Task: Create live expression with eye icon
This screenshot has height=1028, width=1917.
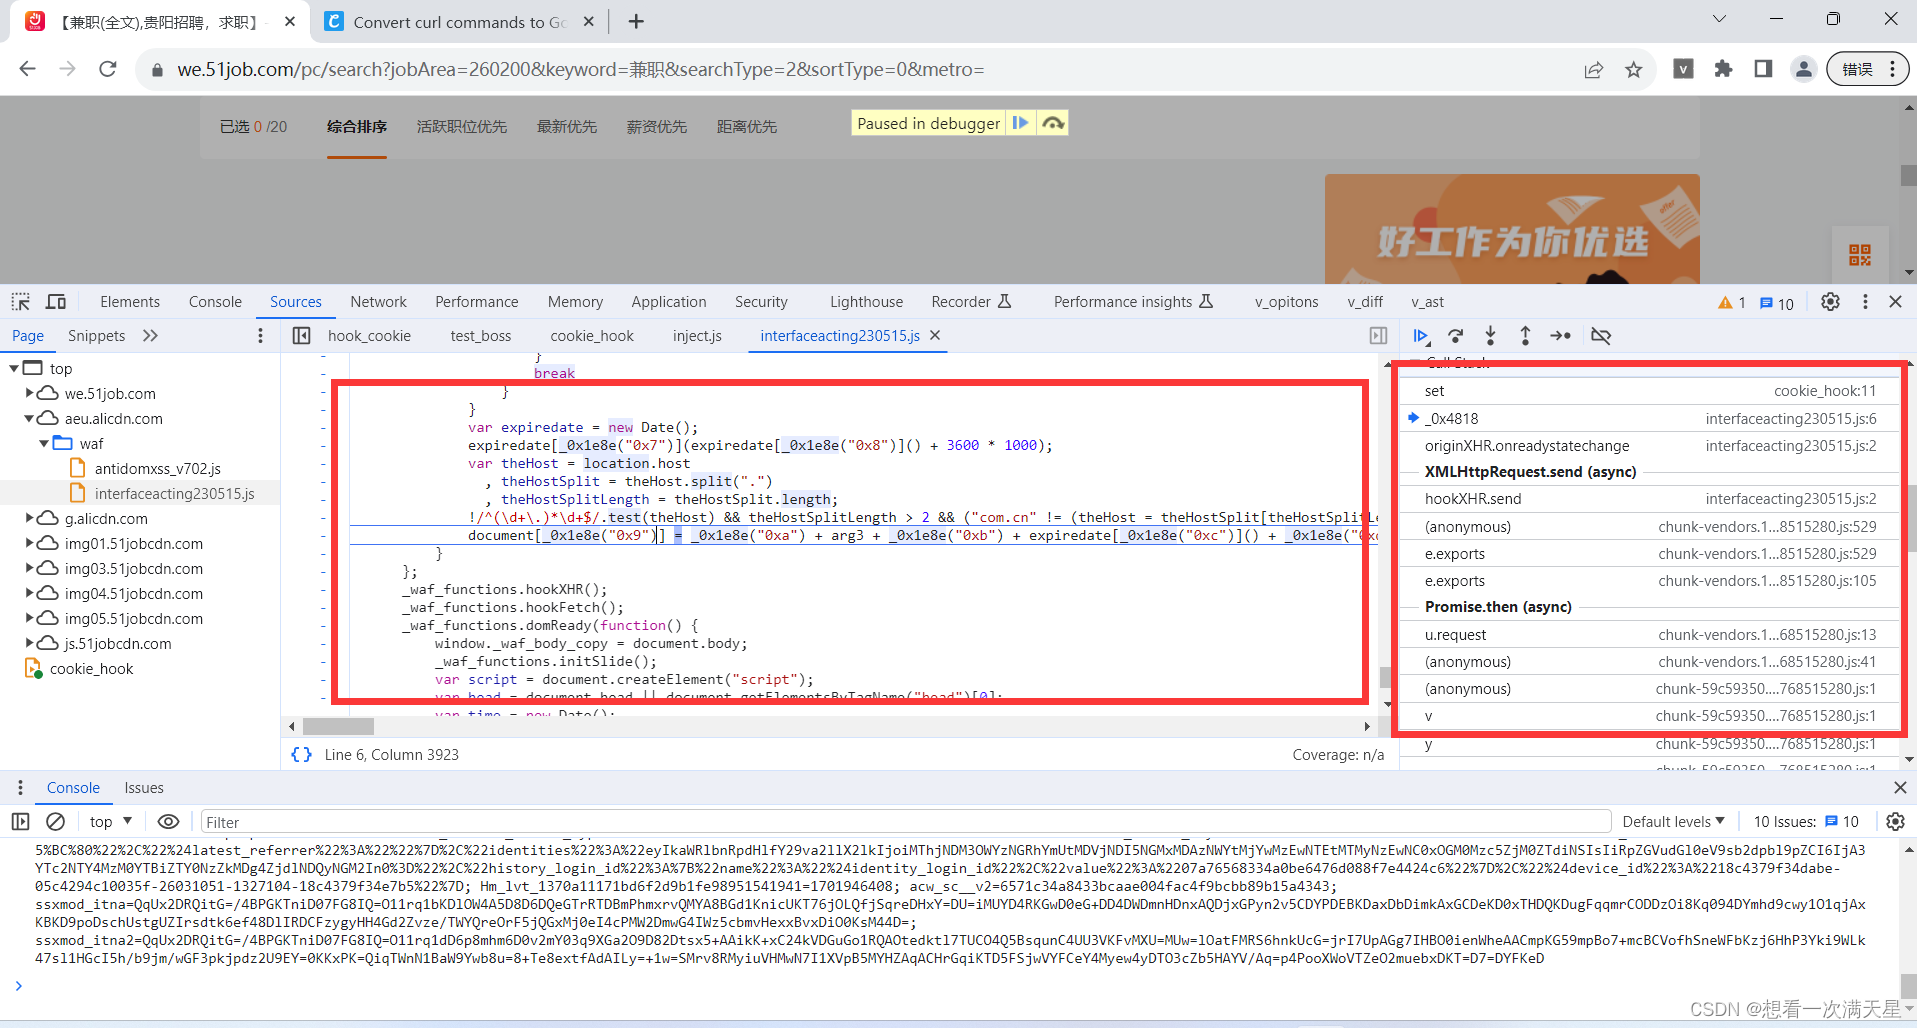Action: point(168,822)
